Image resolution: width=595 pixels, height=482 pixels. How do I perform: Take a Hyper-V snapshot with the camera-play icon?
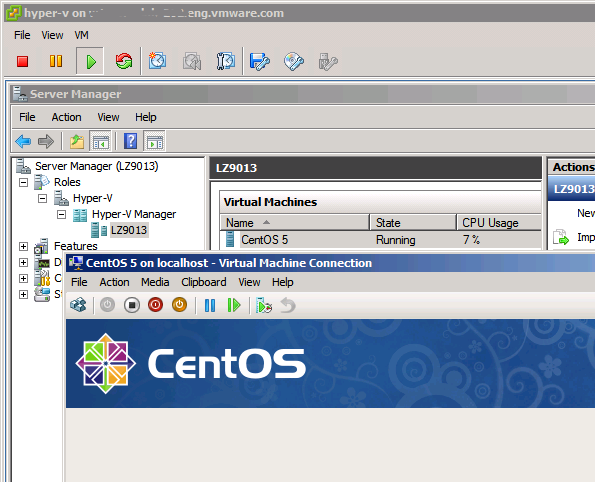coord(264,305)
